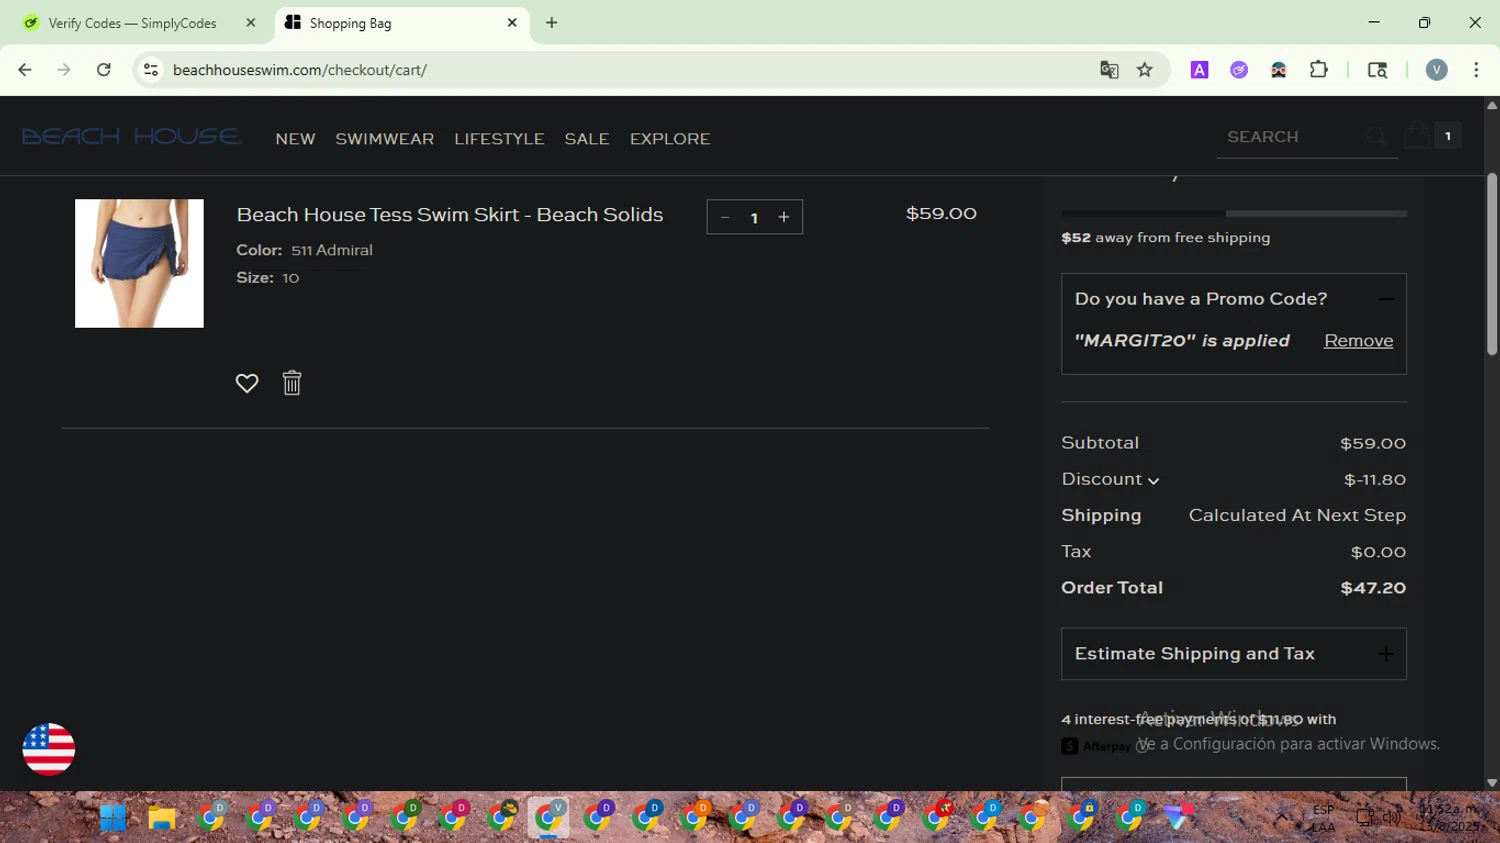Click the Beach House logo
Image resolution: width=1500 pixels, height=843 pixels.
pos(131,137)
